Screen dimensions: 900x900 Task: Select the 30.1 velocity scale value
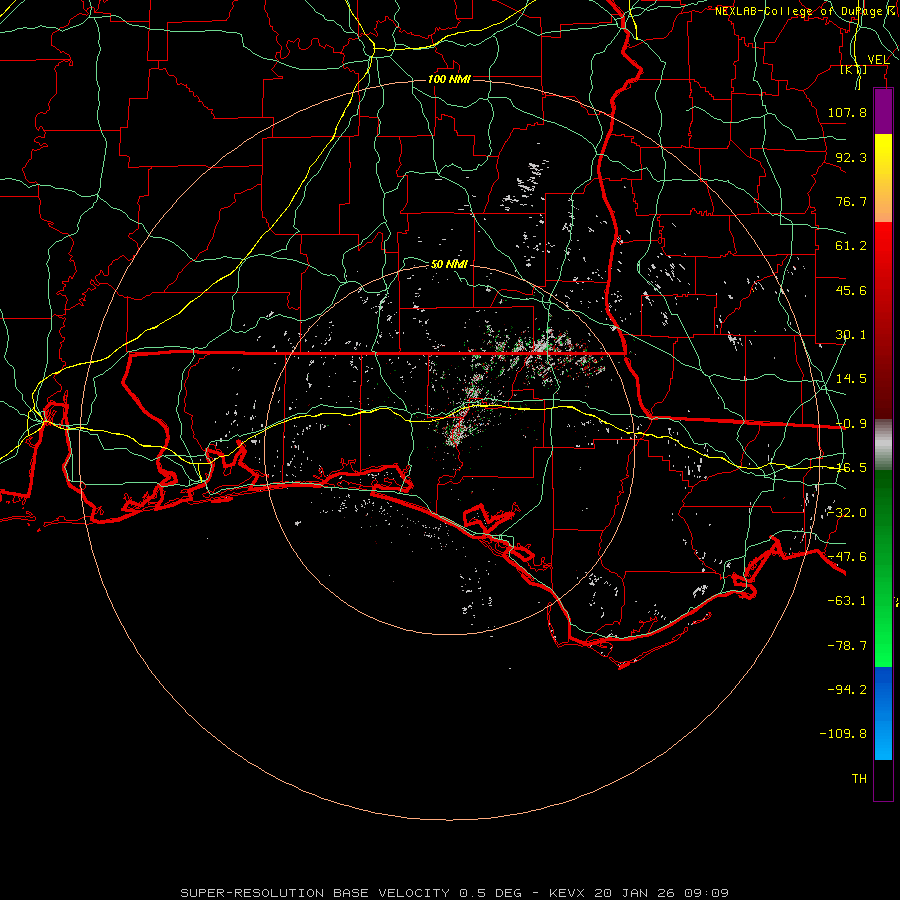(x=851, y=335)
